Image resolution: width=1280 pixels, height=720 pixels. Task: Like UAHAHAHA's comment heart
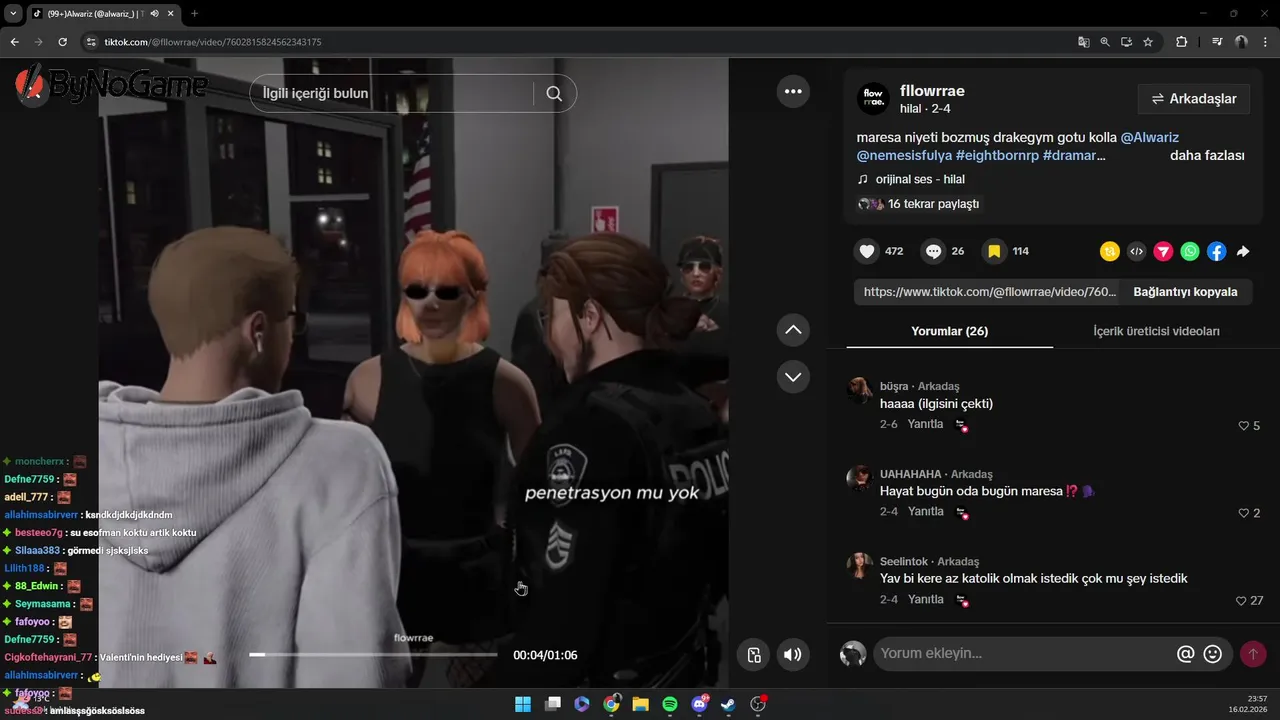1244,513
